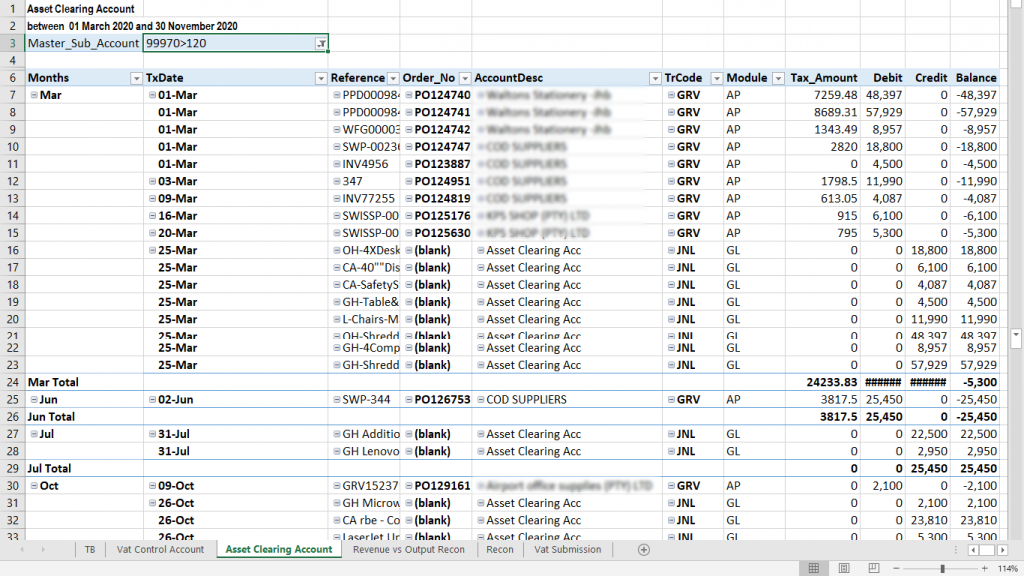
Task: Collapse the INV4956 reference group
Action: (337, 165)
